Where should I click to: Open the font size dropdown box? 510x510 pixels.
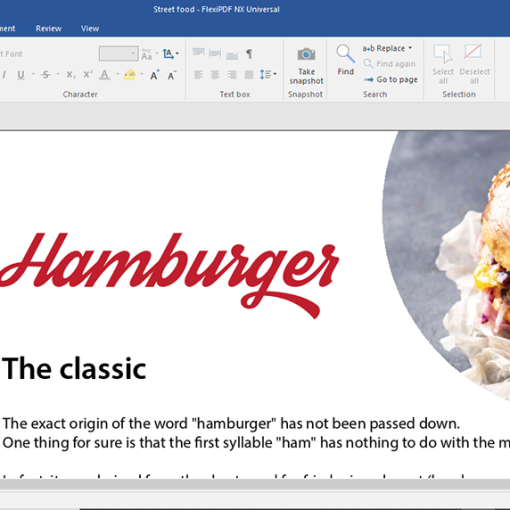(118, 54)
